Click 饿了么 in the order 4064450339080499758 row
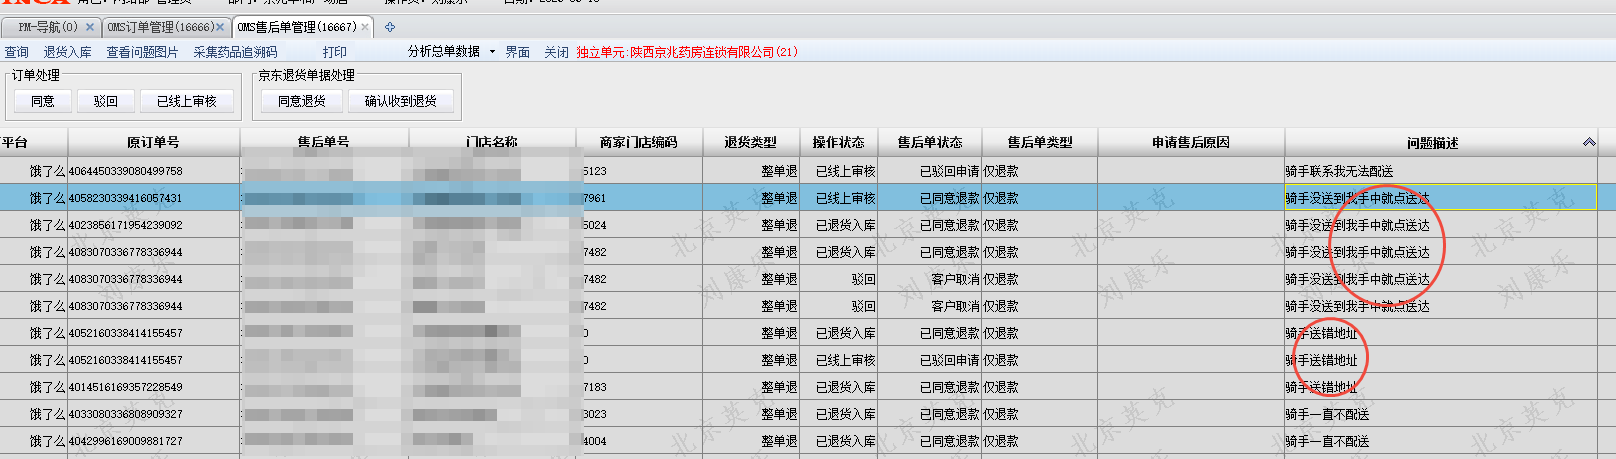Image resolution: width=1616 pixels, height=459 pixels. [x=47, y=171]
